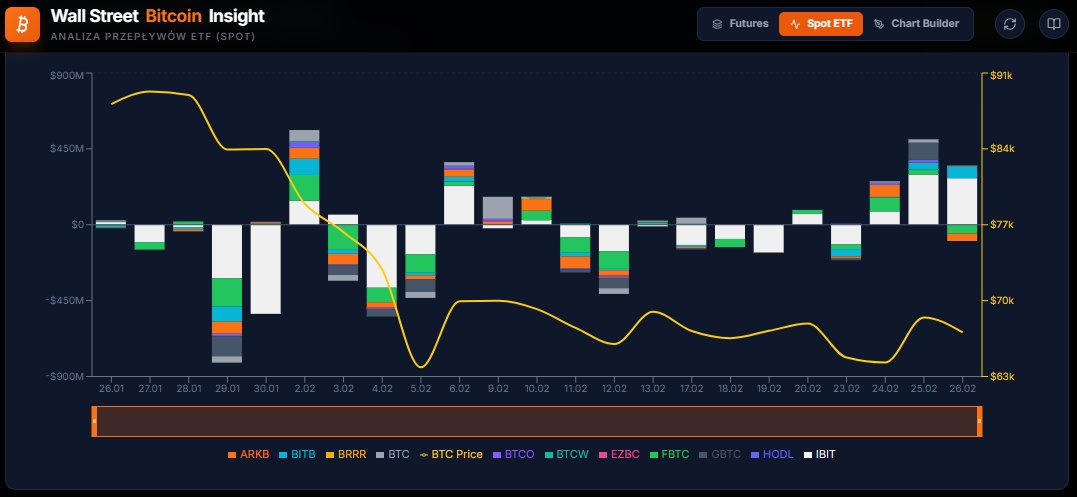Click the 2.02 date label
Viewport: 1077px width, 497px height.
point(304,389)
